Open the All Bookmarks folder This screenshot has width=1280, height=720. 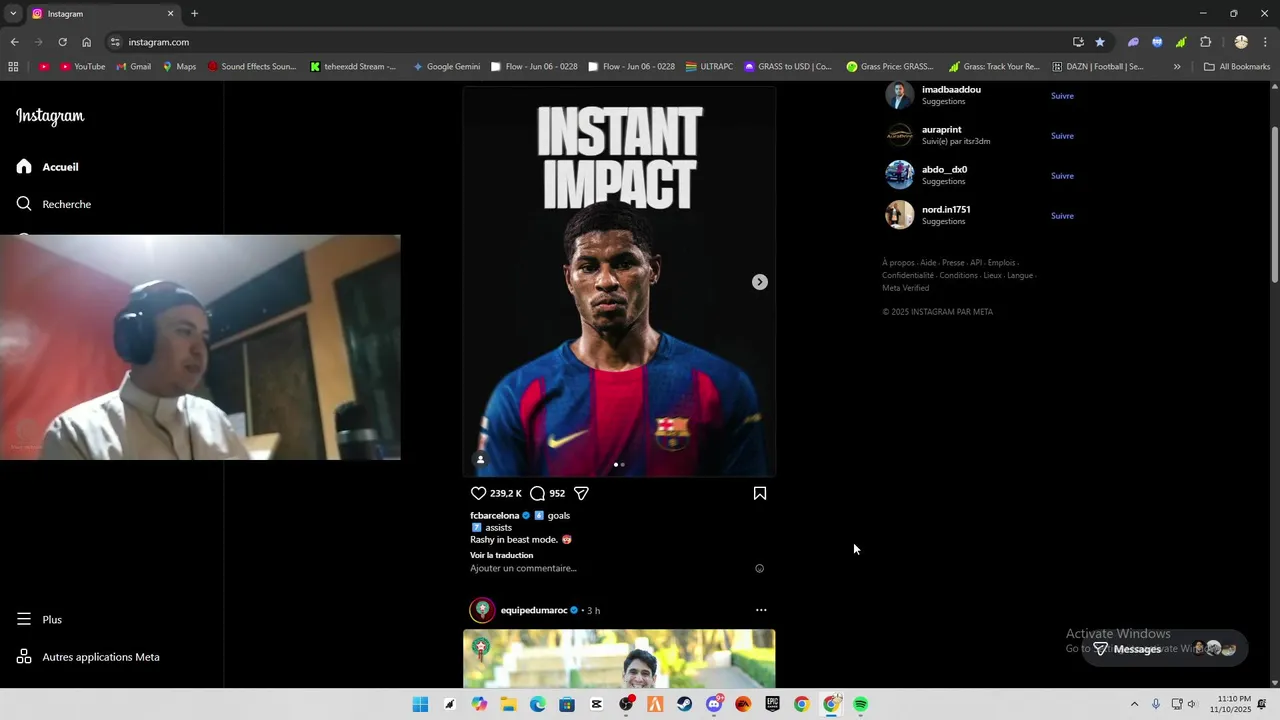pyautogui.click(x=1237, y=67)
